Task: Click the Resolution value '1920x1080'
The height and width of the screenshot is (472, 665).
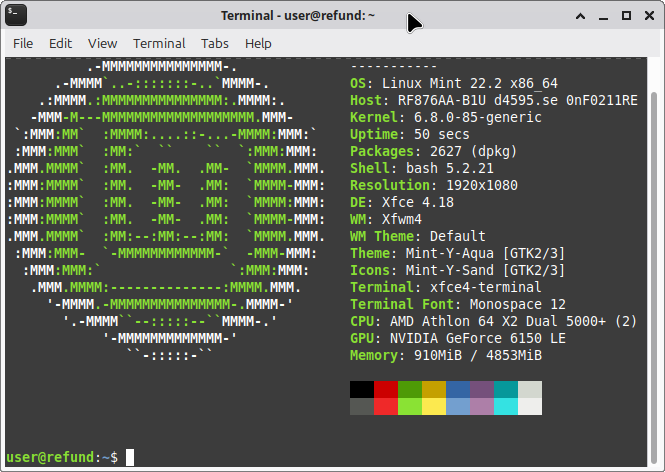Action: pos(481,185)
